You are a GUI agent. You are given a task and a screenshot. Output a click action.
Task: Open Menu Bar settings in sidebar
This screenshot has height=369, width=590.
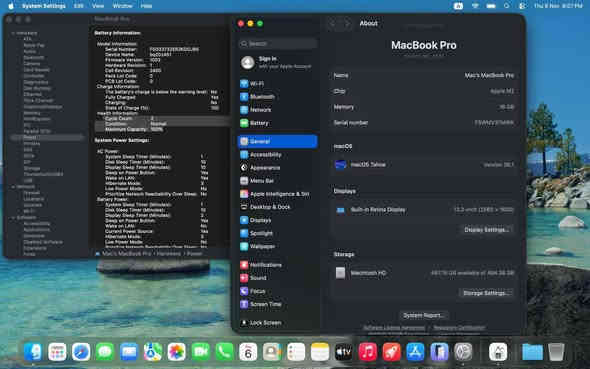click(278, 181)
